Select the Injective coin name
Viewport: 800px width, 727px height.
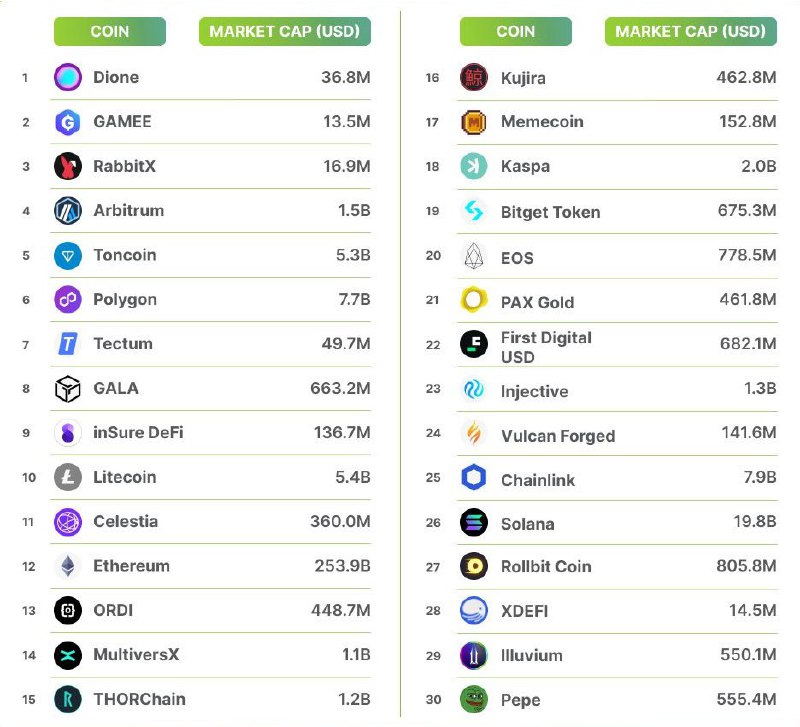pyautogui.click(x=535, y=391)
